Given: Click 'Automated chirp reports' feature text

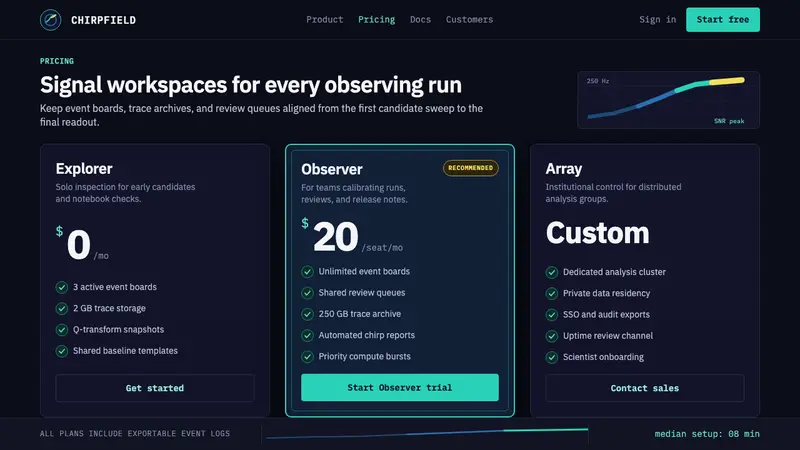Looking at the screenshot, I should click(366, 335).
